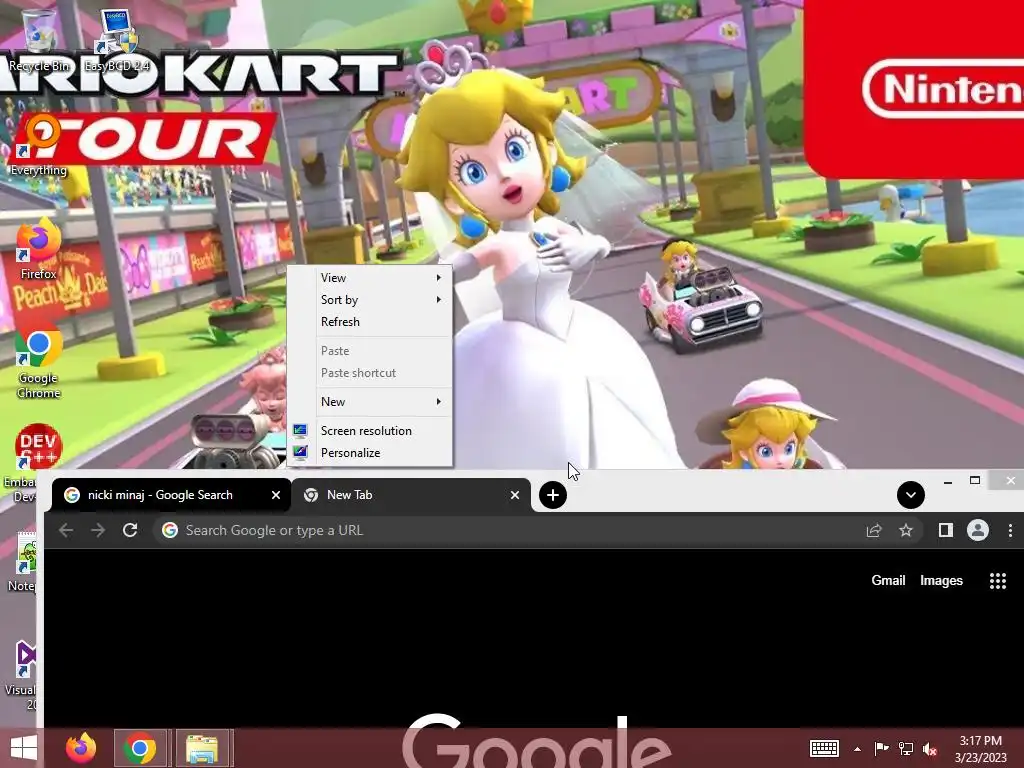Switch to nicki minaj - Google Search tab
Screen dimensions: 1024x768
[x=171, y=495]
